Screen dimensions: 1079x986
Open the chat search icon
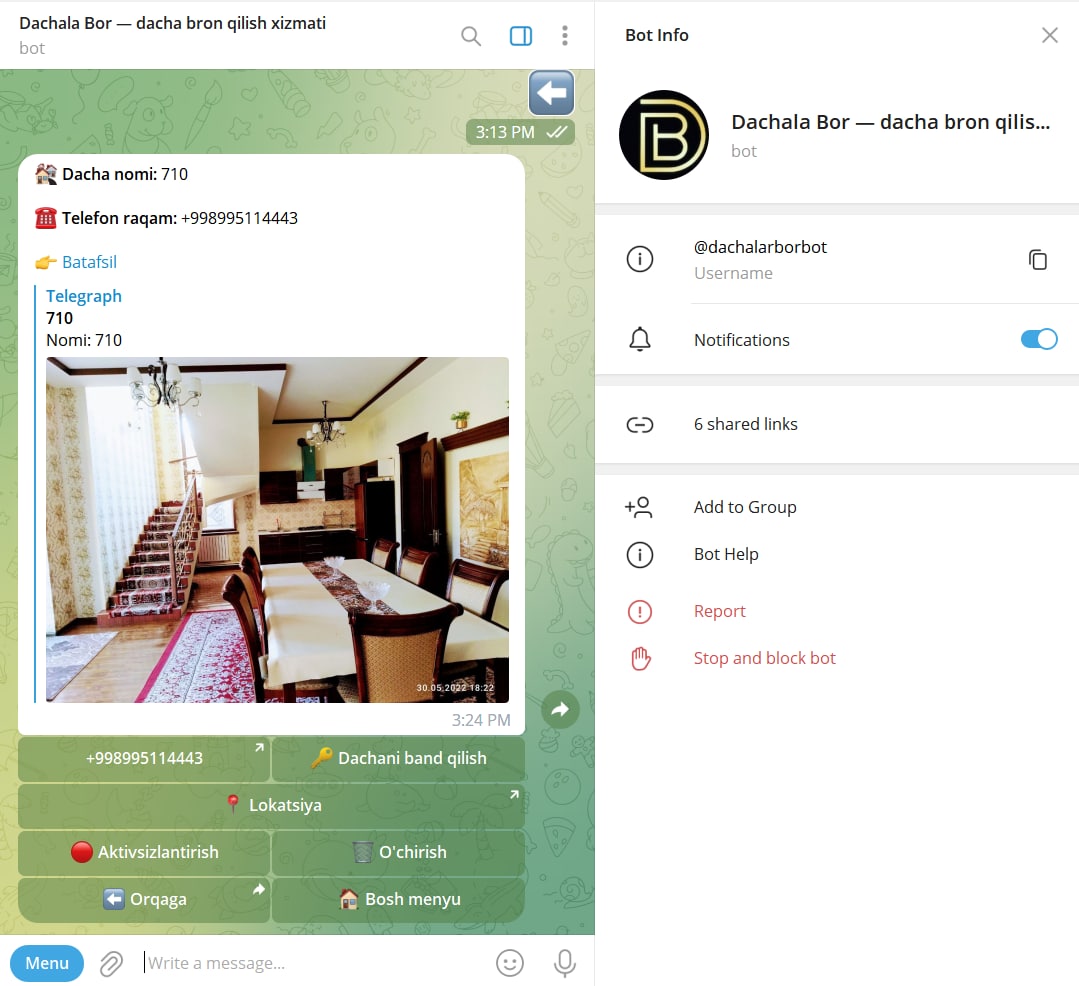[x=471, y=36]
